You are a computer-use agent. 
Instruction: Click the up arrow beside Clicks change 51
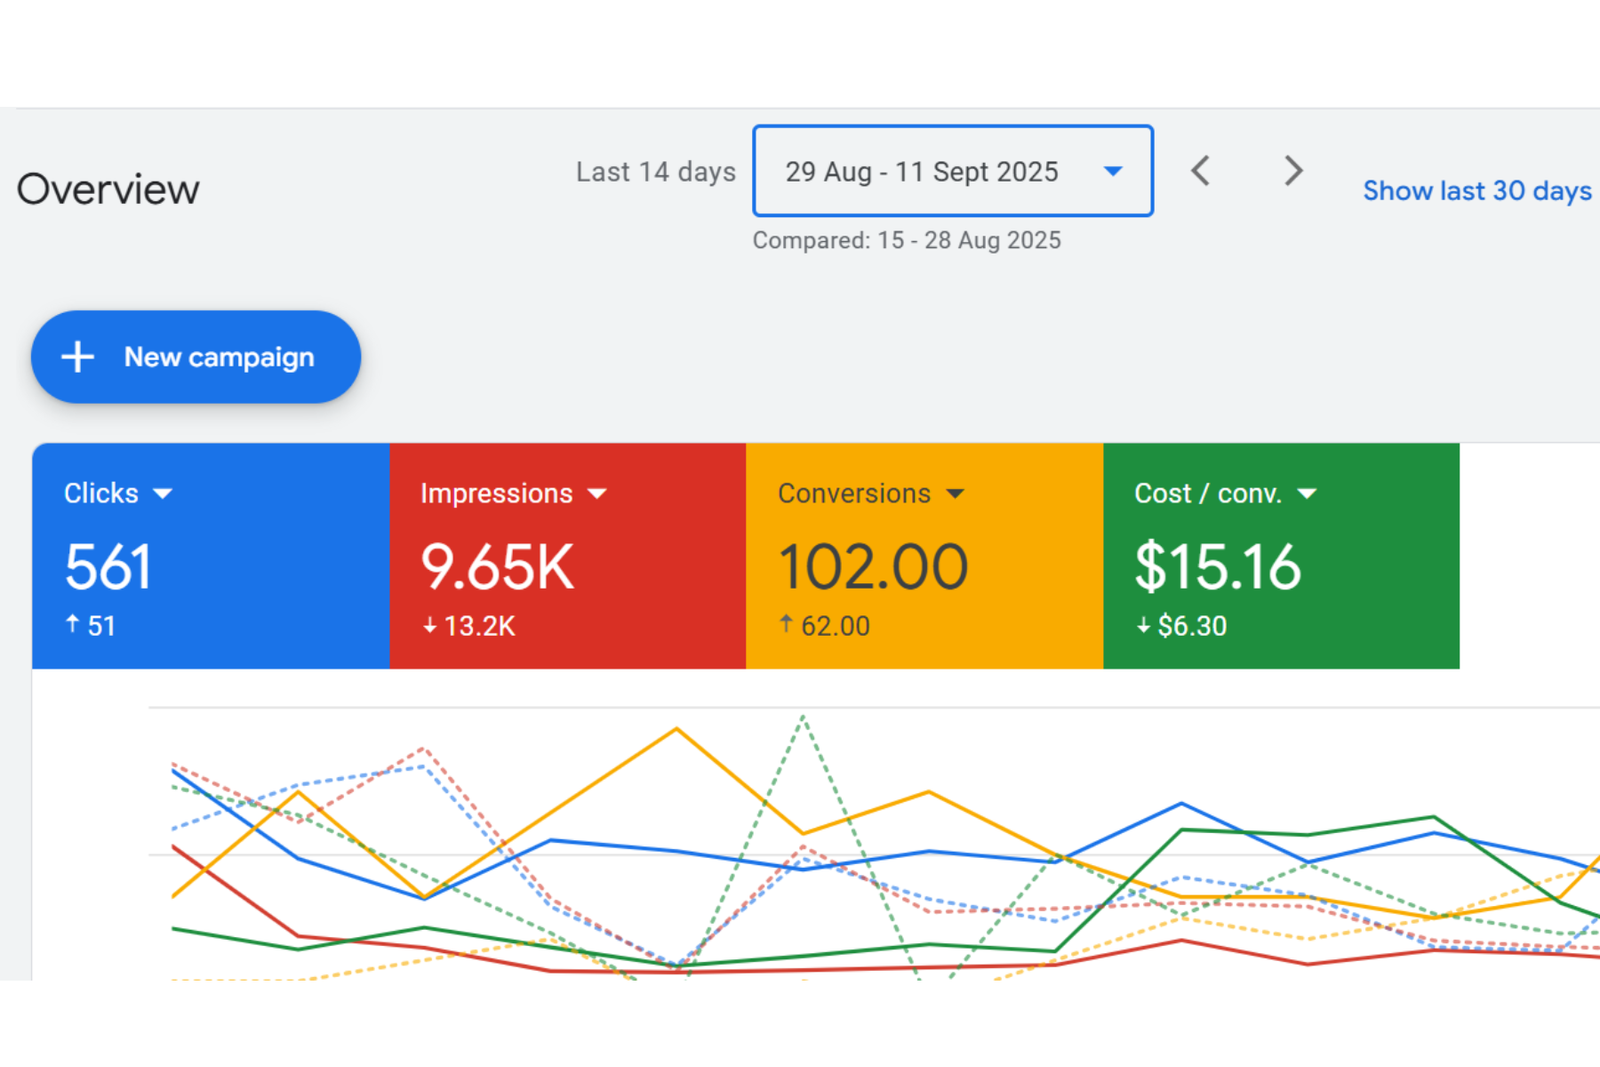(x=72, y=625)
